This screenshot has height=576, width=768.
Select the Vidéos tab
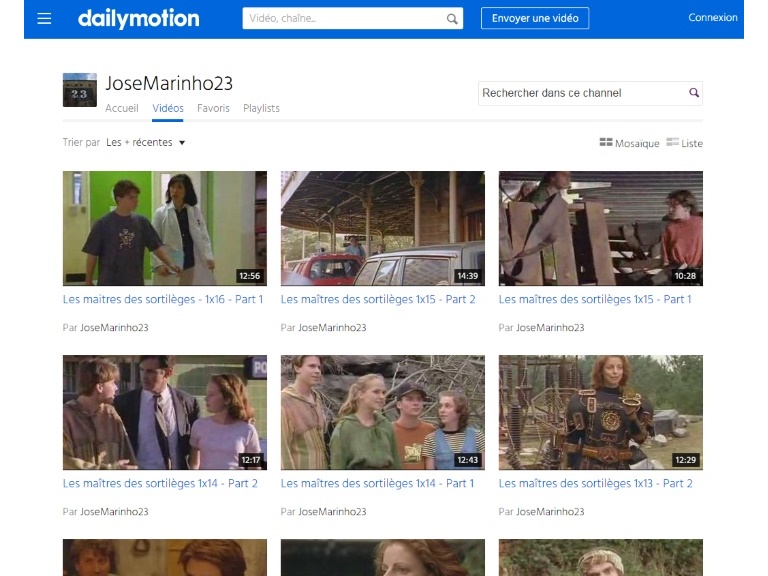168,108
